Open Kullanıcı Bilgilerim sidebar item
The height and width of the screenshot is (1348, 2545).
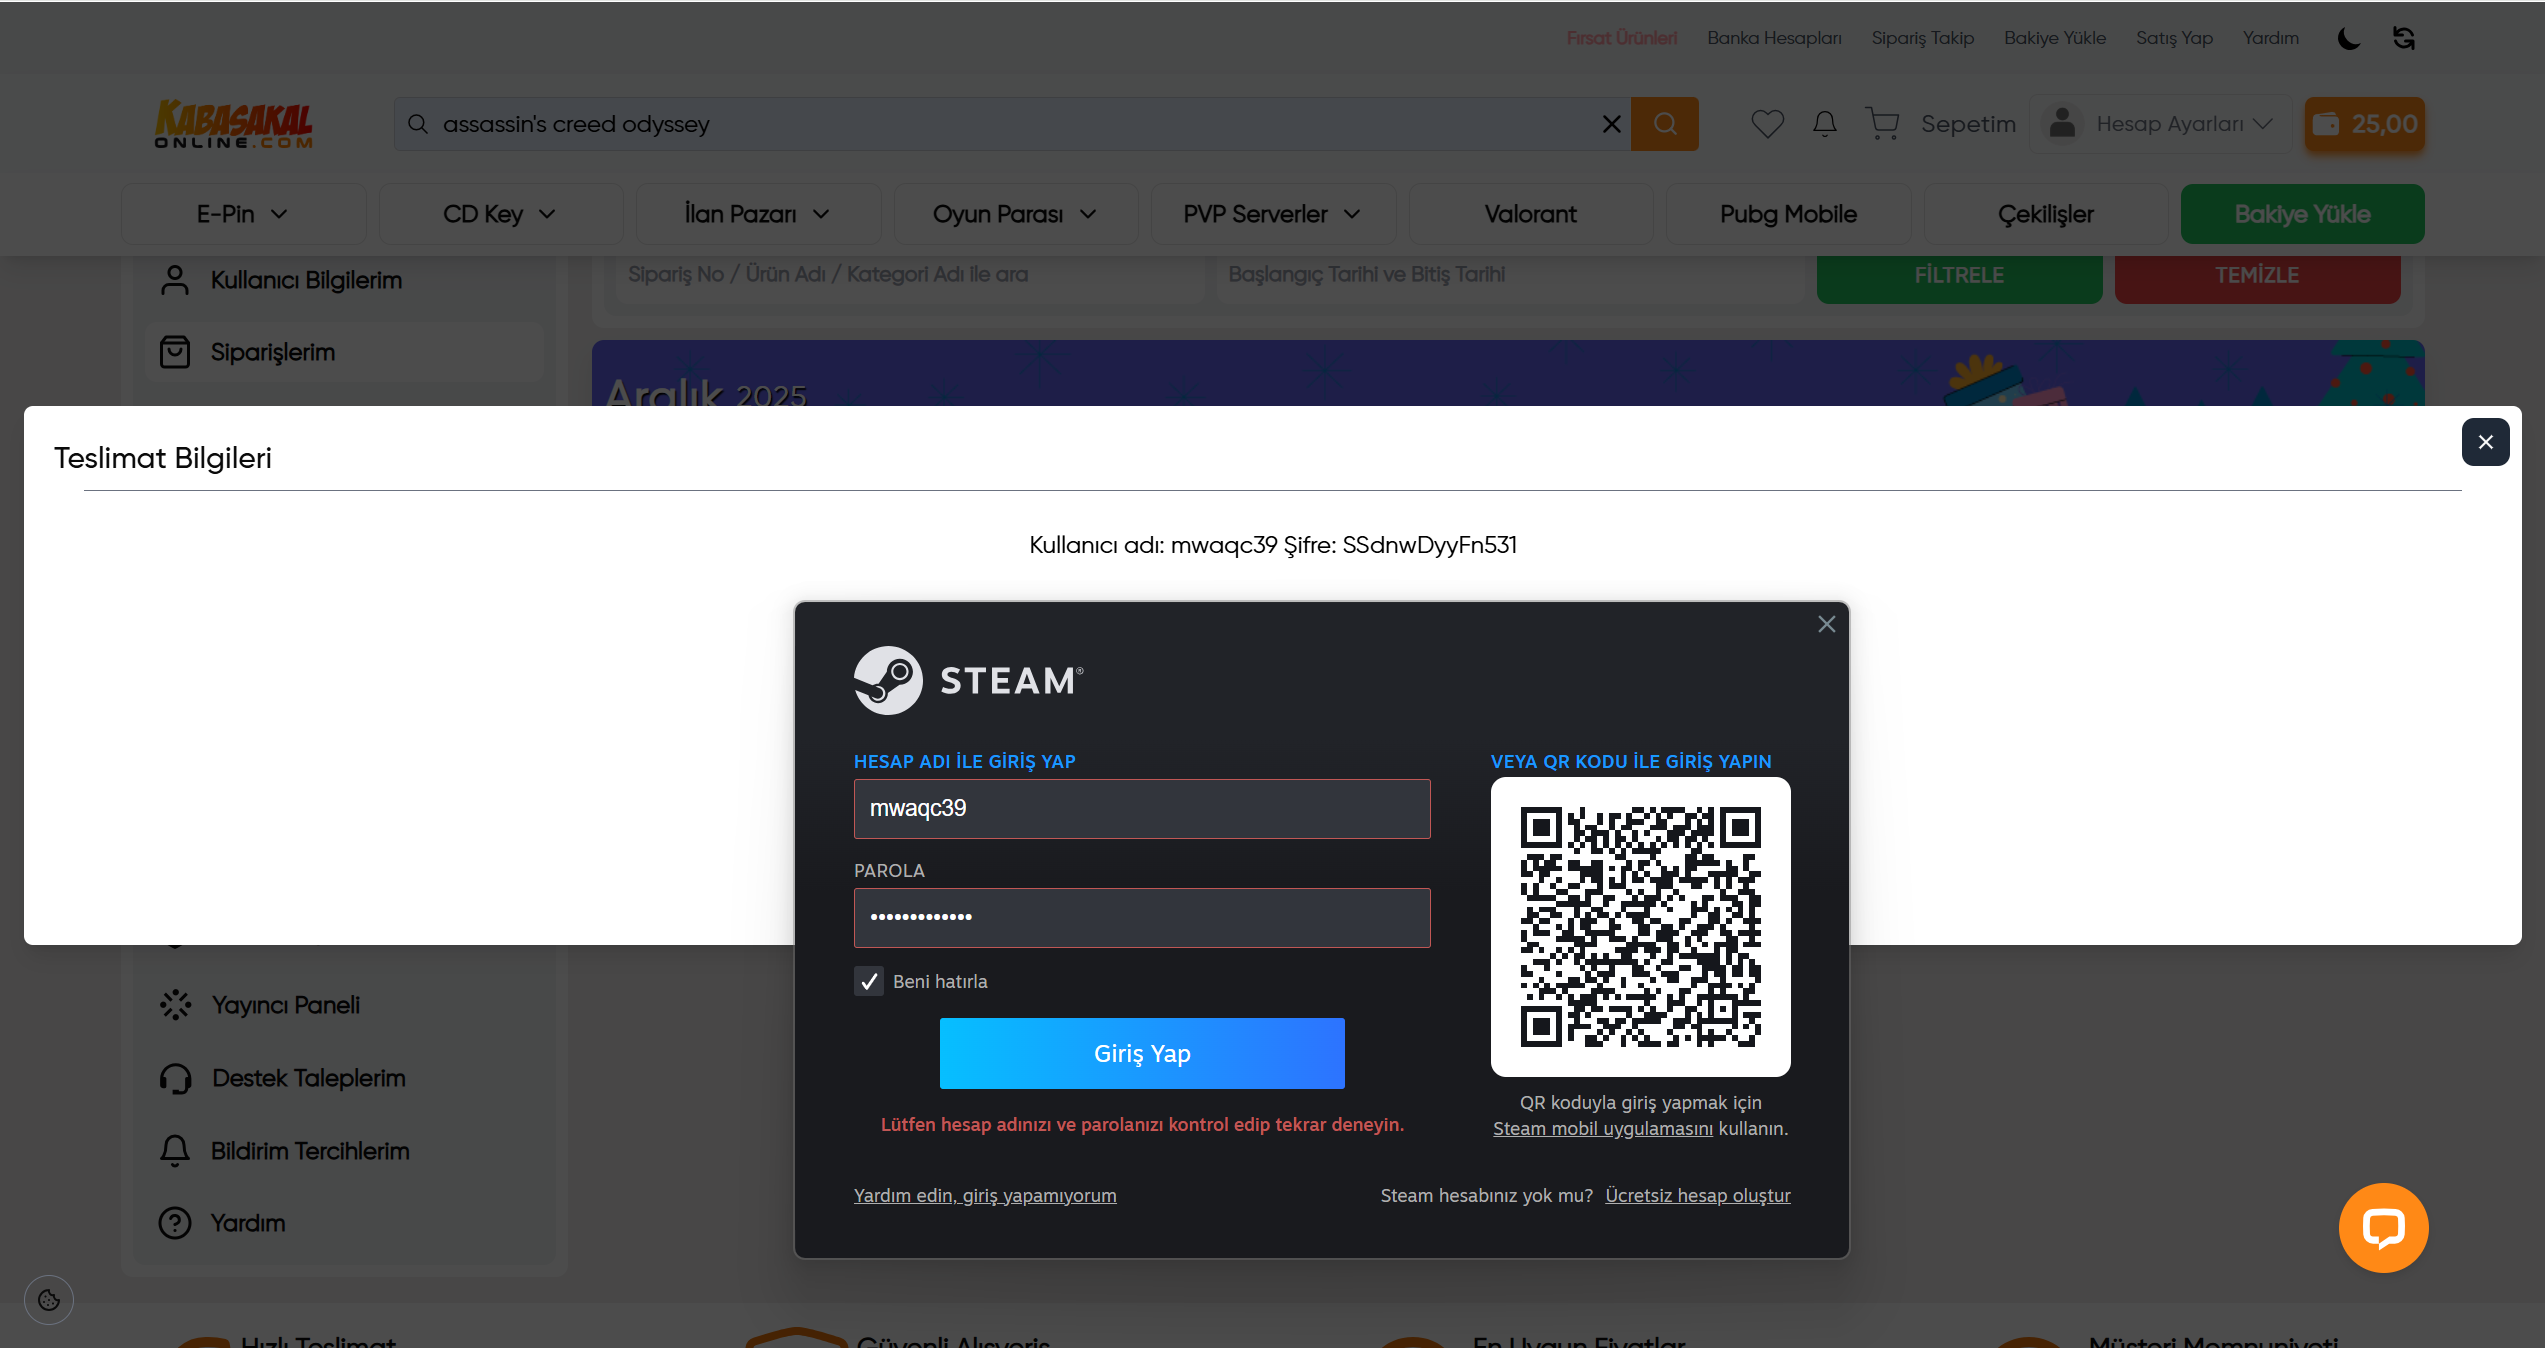345,280
